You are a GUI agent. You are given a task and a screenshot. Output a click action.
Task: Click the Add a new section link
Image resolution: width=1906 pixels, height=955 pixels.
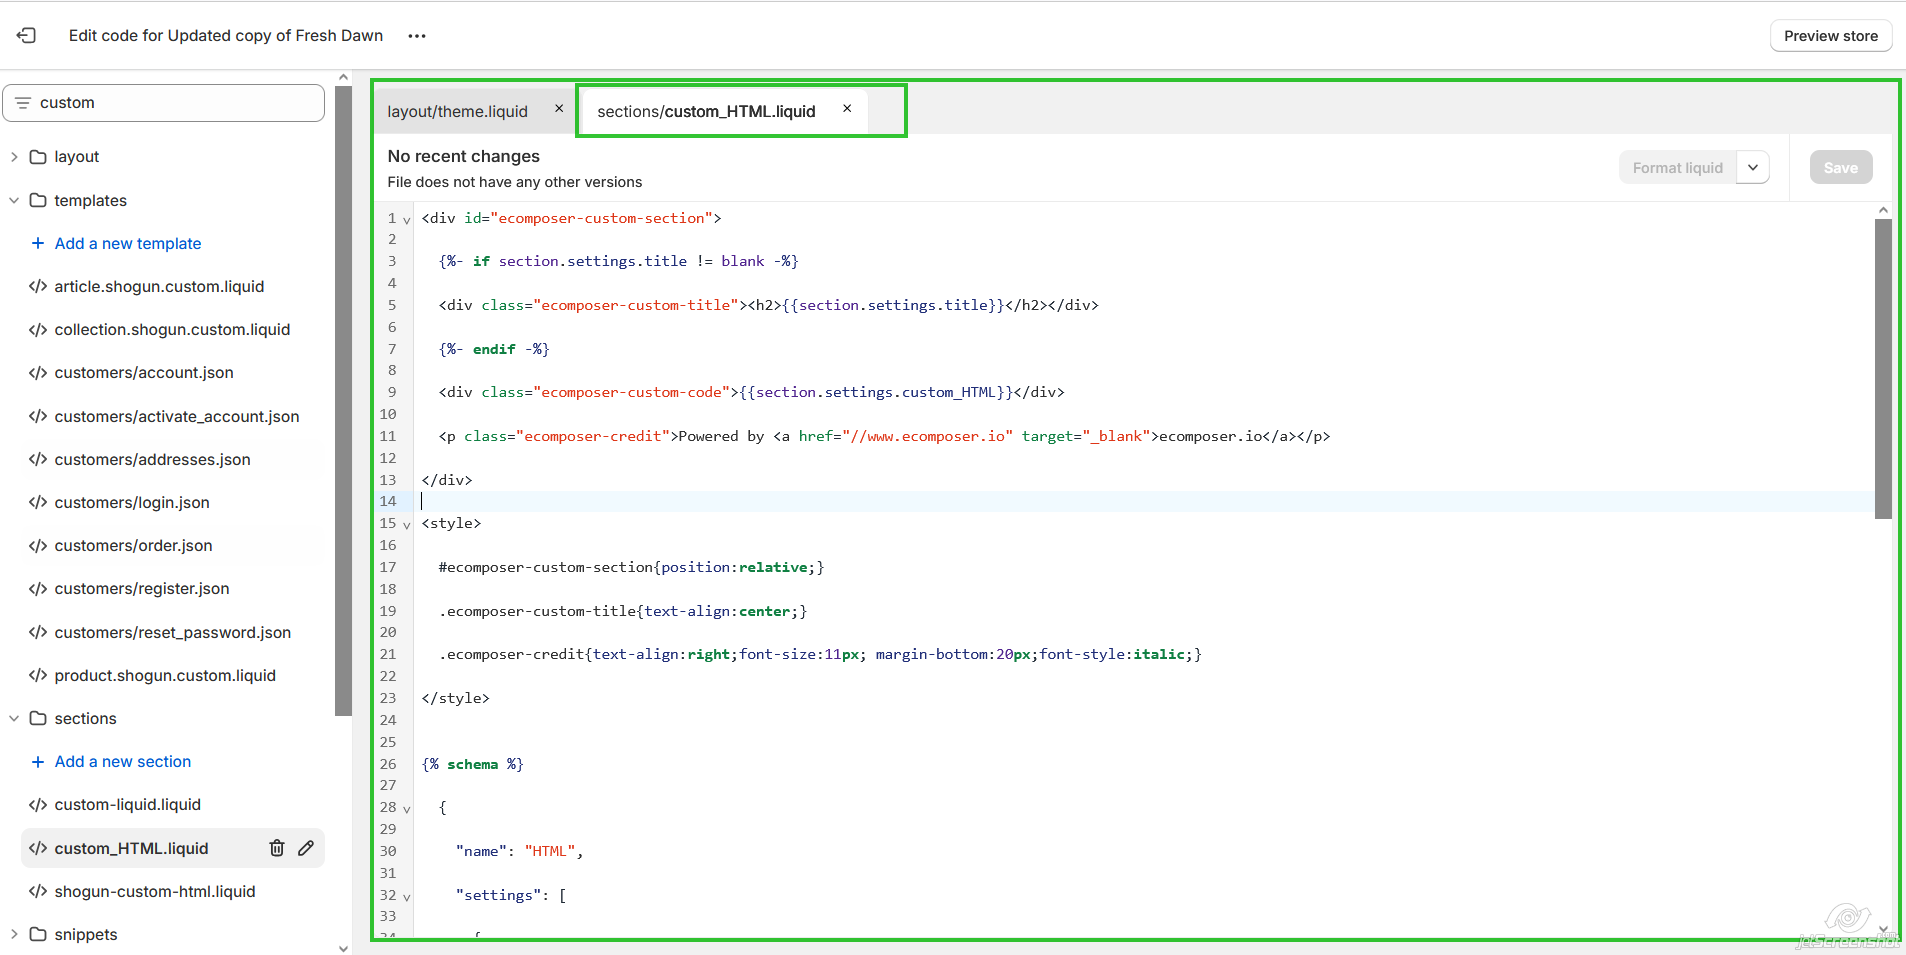[122, 761]
